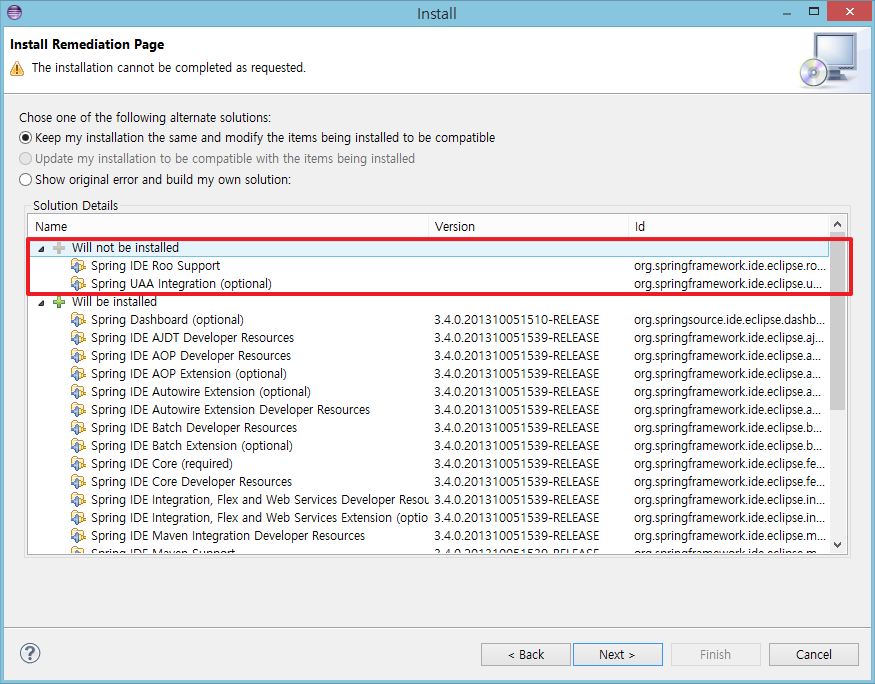Screen dimensions: 875x684
Task: Click the scrollbar down arrow
Action: click(x=837, y=545)
